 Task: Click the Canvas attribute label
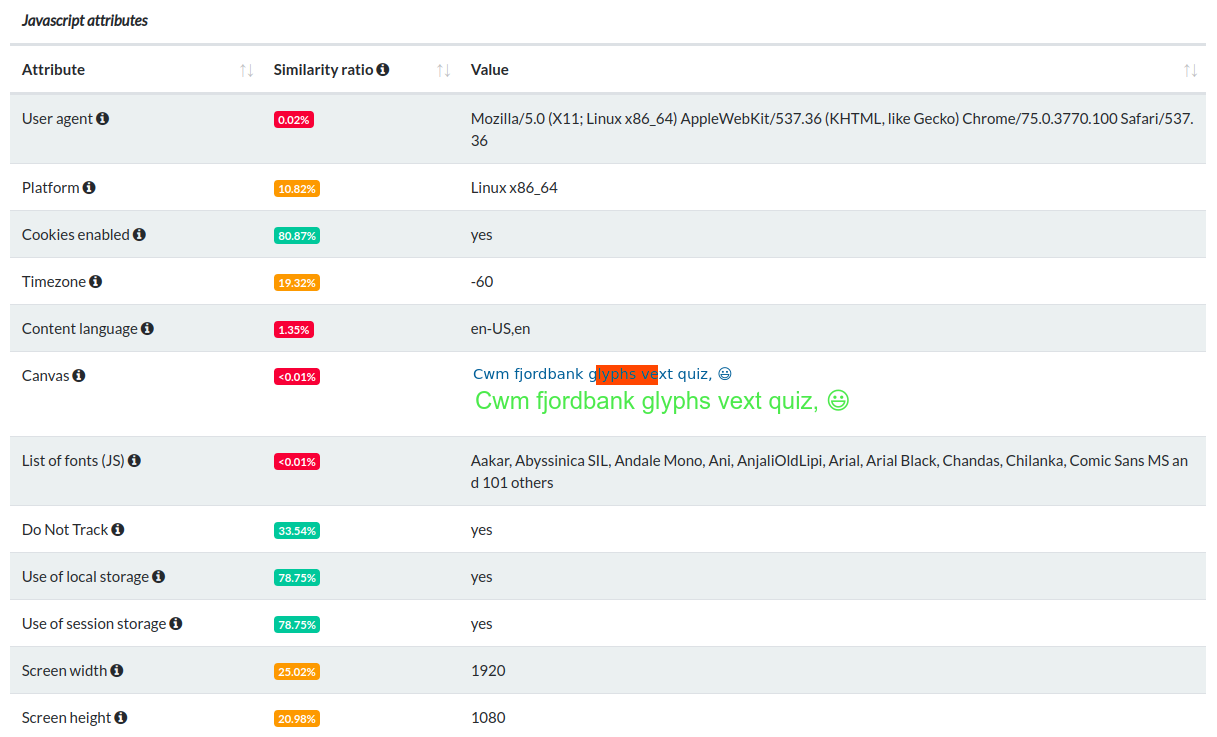pos(46,375)
